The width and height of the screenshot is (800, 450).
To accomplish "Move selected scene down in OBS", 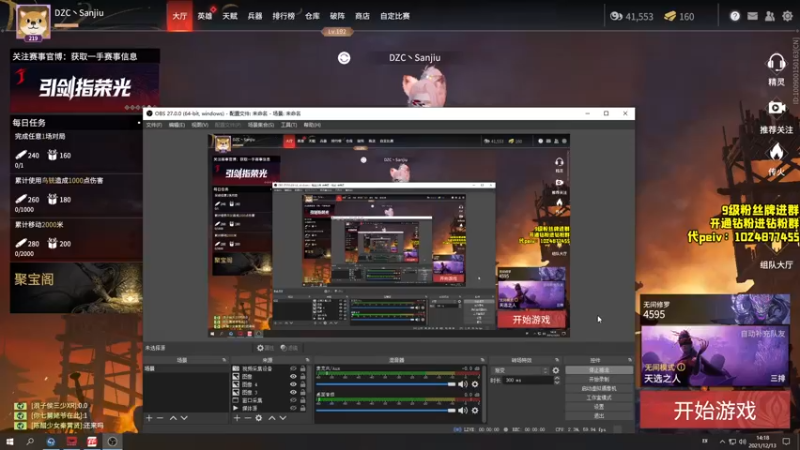I will 184,418.
